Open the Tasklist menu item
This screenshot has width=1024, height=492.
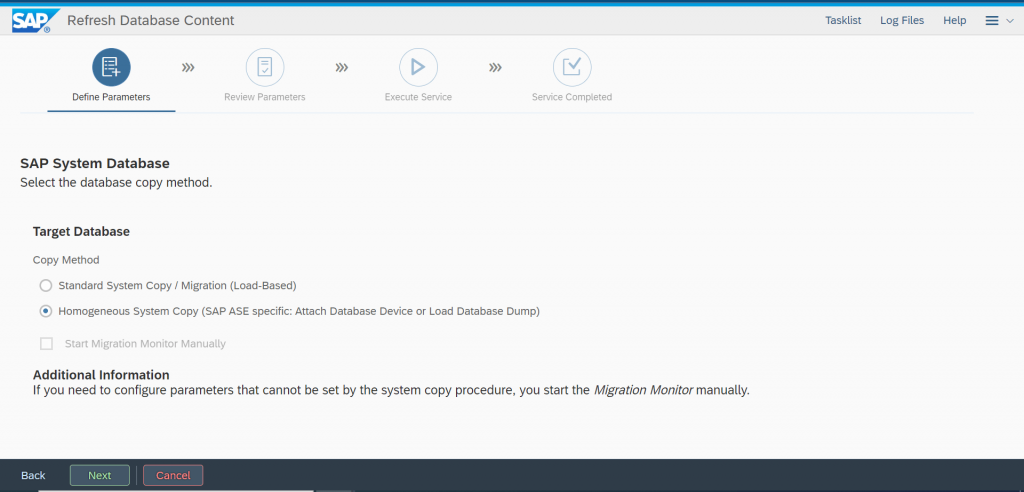843,20
